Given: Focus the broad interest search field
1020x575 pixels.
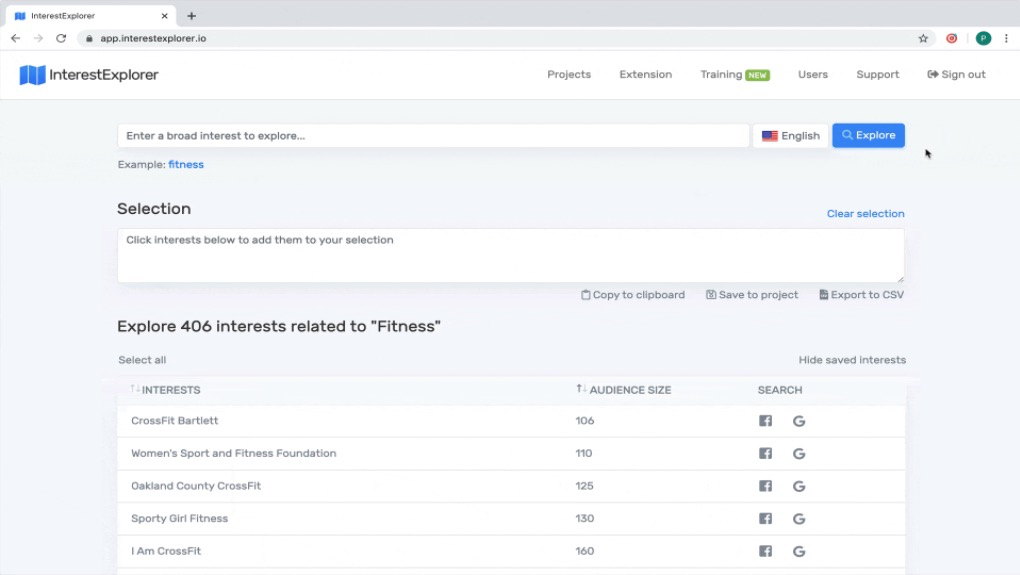Looking at the screenshot, I should pos(433,135).
